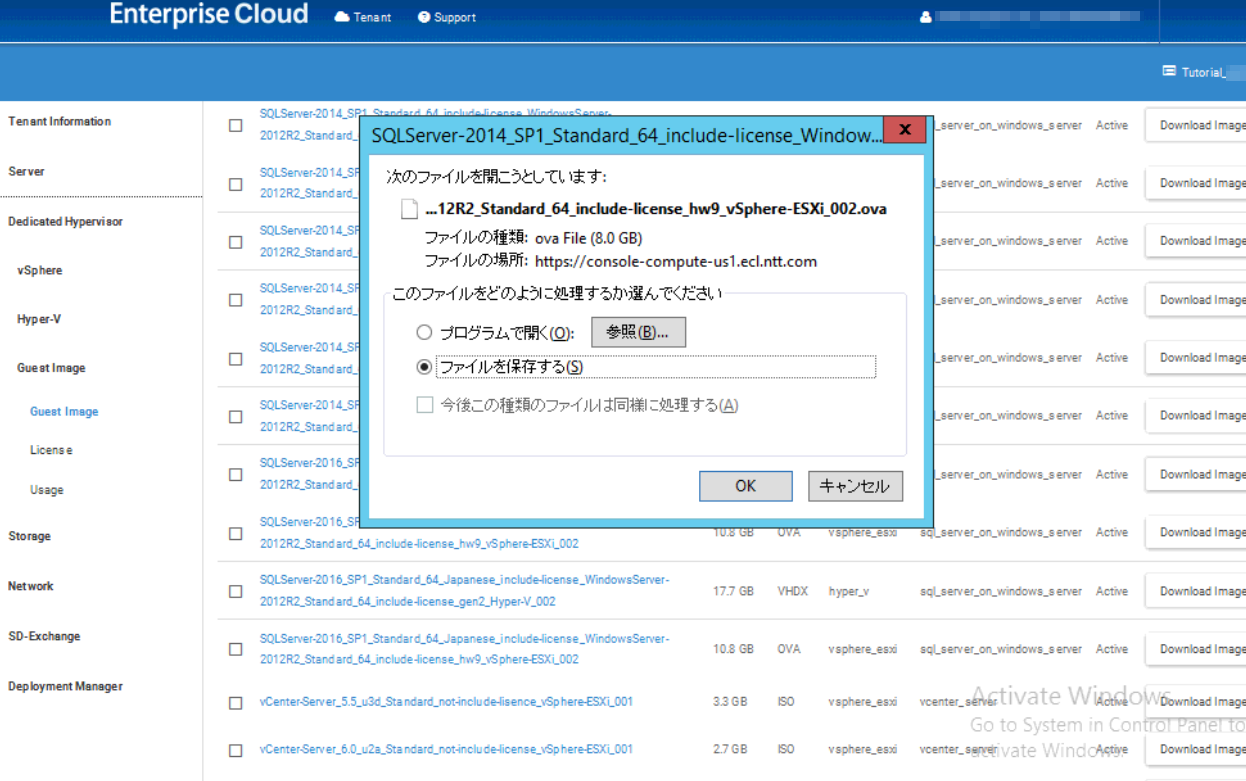This screenshot has width=1246, height=781.
Task: Click the VHDX format cell
Action: [792, 592]
